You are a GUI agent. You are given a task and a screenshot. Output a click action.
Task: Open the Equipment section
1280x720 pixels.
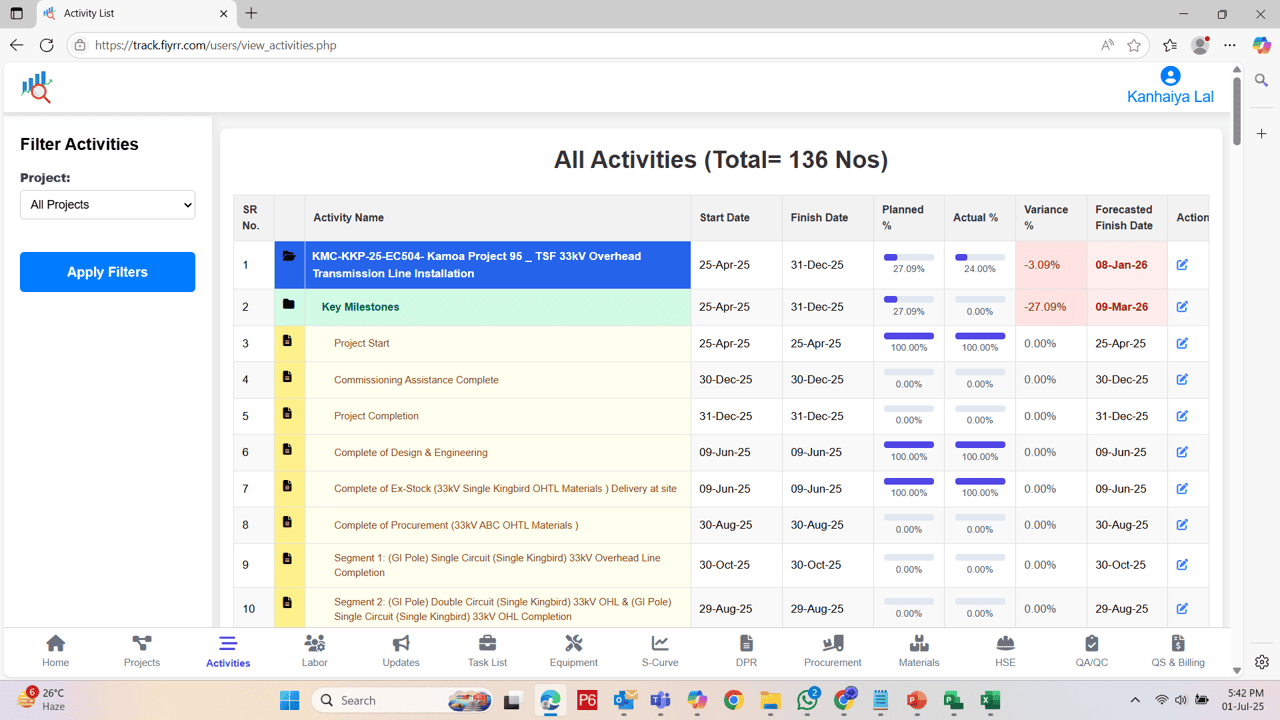[573, 650]
